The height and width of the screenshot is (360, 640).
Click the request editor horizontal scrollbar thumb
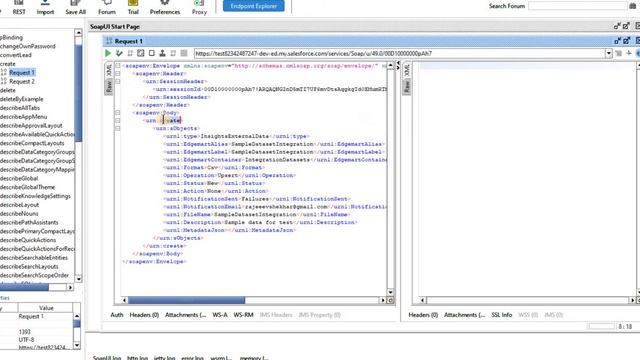tap(187, 300)
